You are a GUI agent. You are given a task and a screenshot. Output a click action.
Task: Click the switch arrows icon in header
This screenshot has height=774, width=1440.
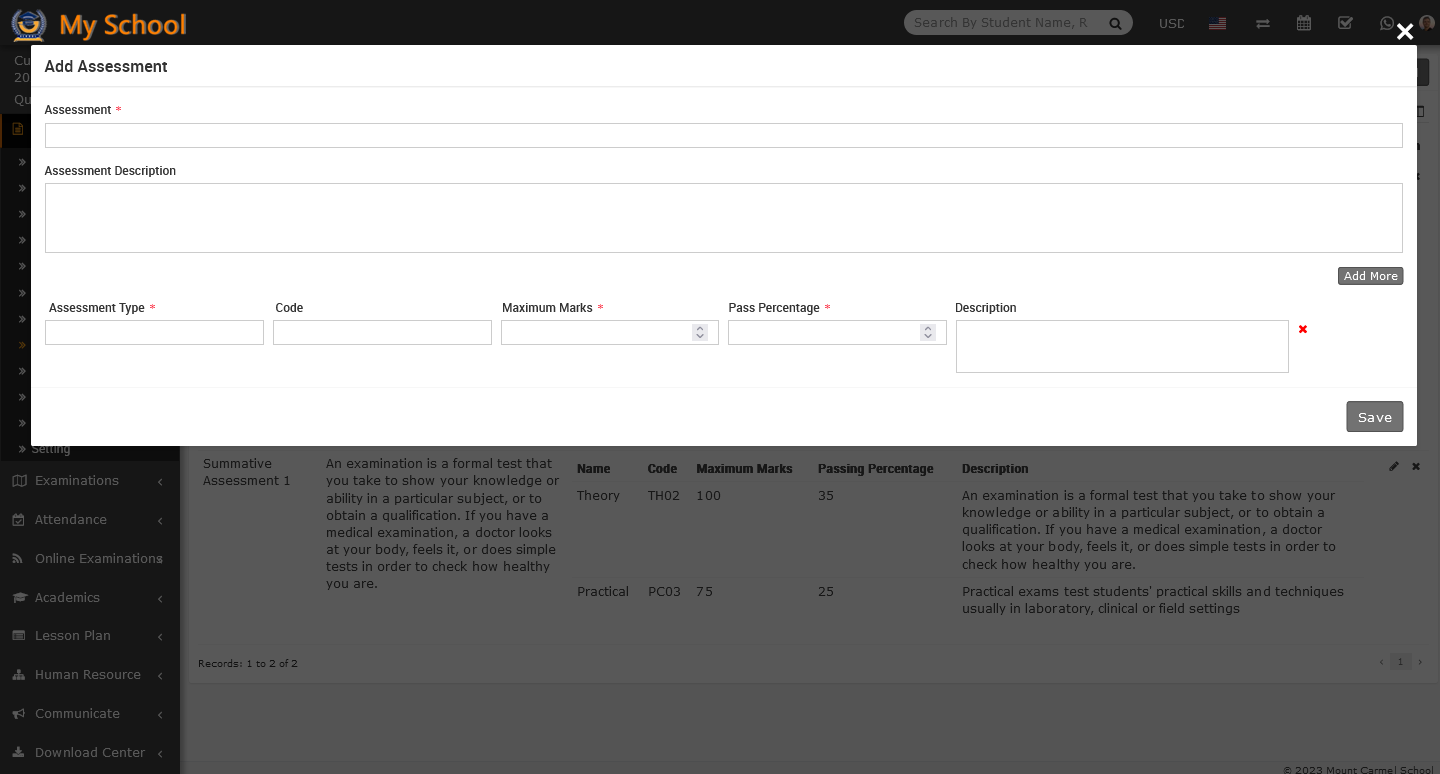[1263, 23]
